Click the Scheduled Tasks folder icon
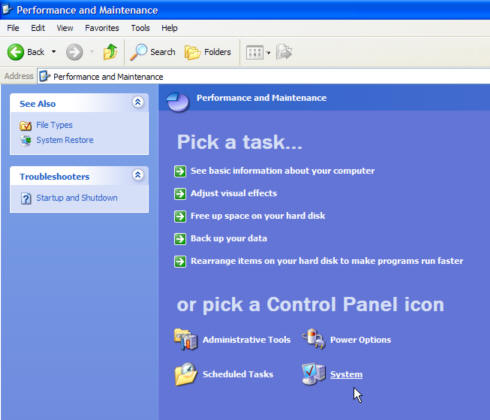The width and height of the screenshot is (490, 420). (186, 374)
